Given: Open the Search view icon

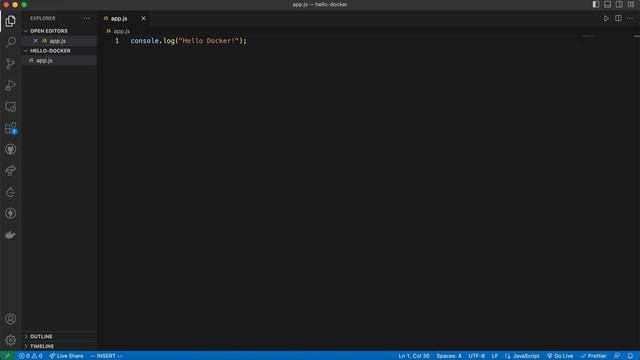Looking at the screenshot, I should click(11, 42).
